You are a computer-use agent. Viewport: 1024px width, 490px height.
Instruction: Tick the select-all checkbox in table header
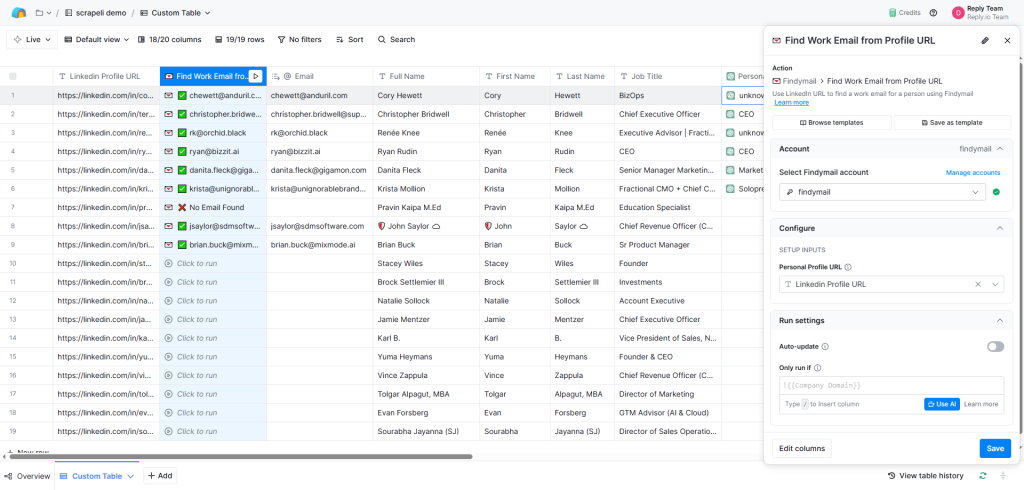13,76
